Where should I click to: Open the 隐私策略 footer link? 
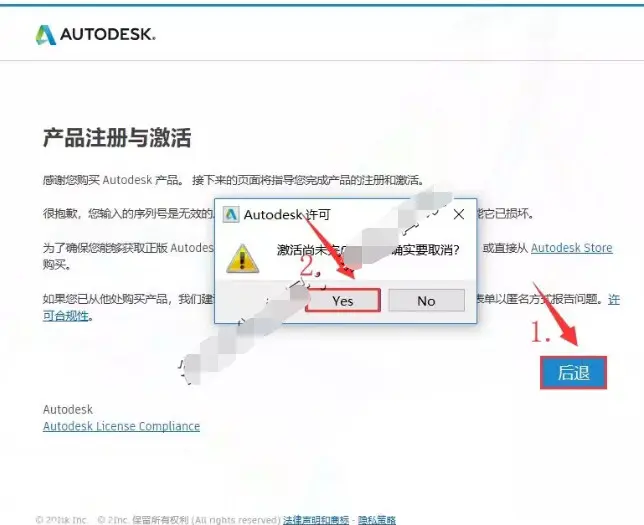(x=377, y=520)
